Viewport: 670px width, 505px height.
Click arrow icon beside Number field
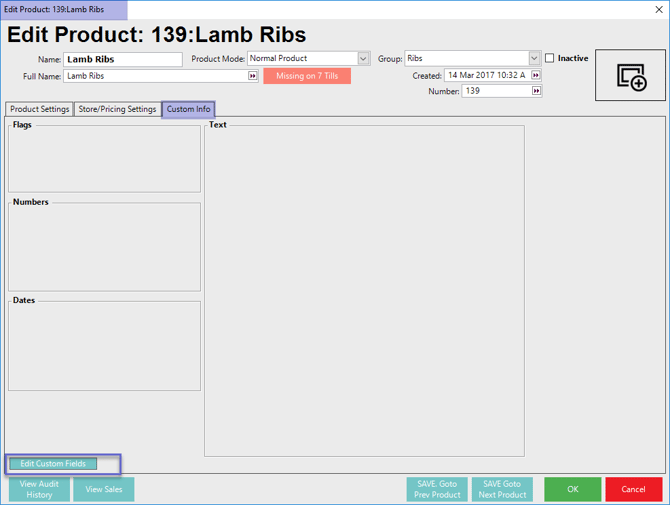(536, 91)
